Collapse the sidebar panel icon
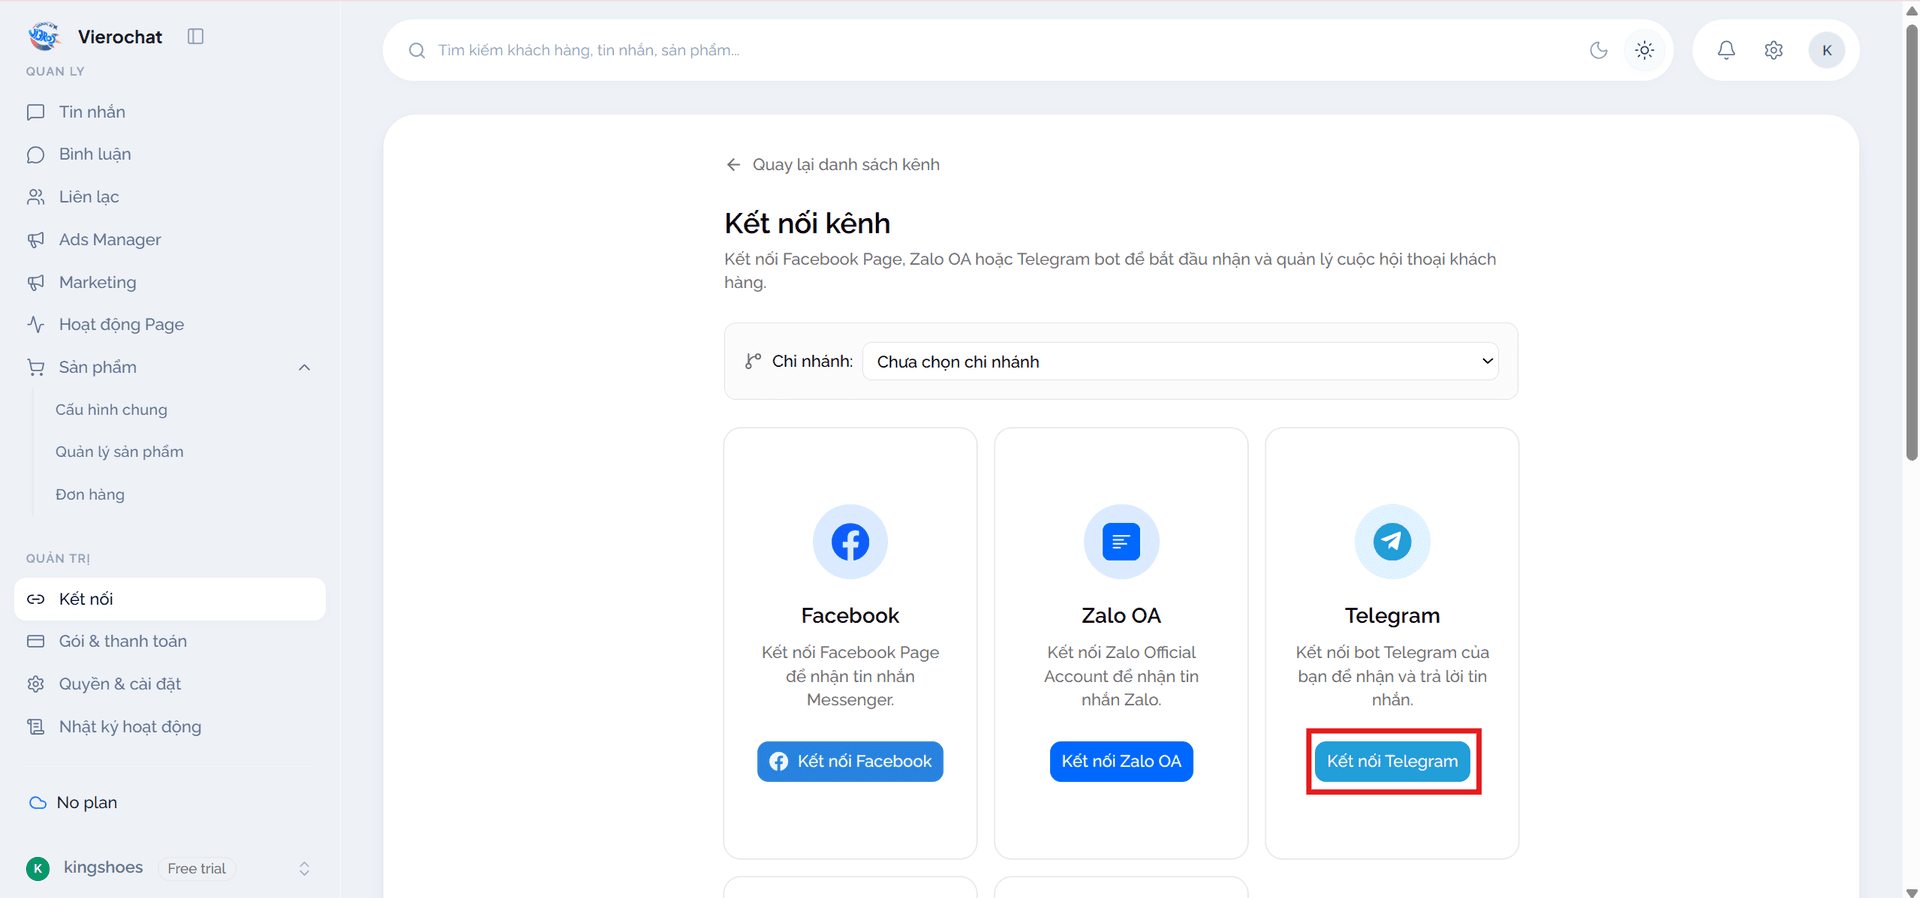 click(196, 36)
